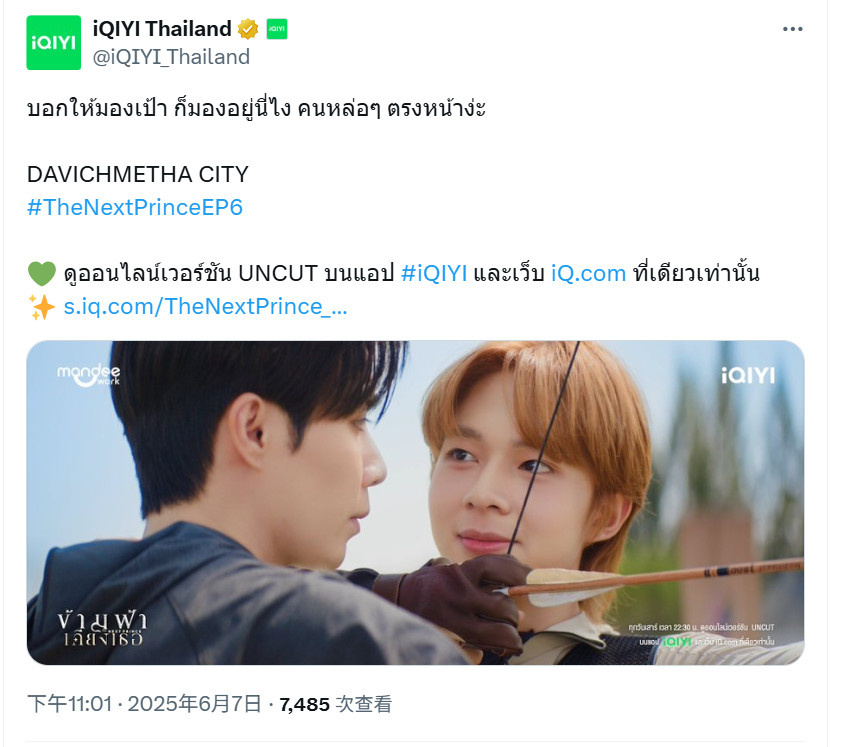Open the #iQIYI hashtag

click(x=434, y=273)
